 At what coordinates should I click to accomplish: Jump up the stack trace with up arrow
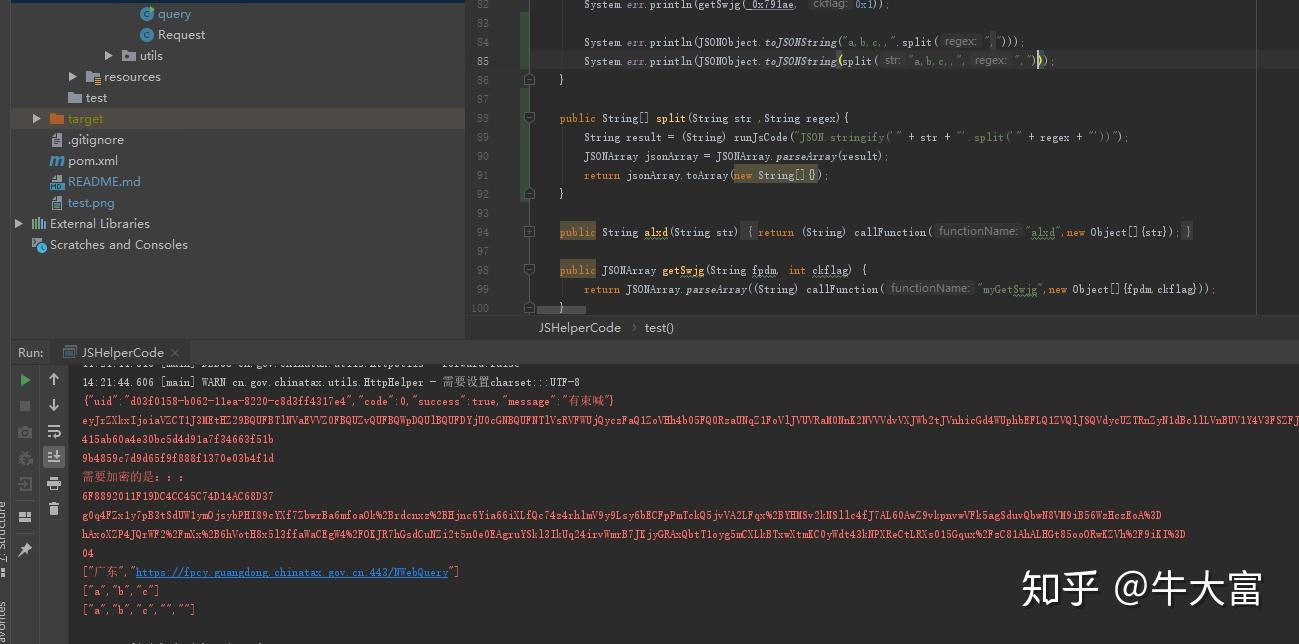[54, 380]
